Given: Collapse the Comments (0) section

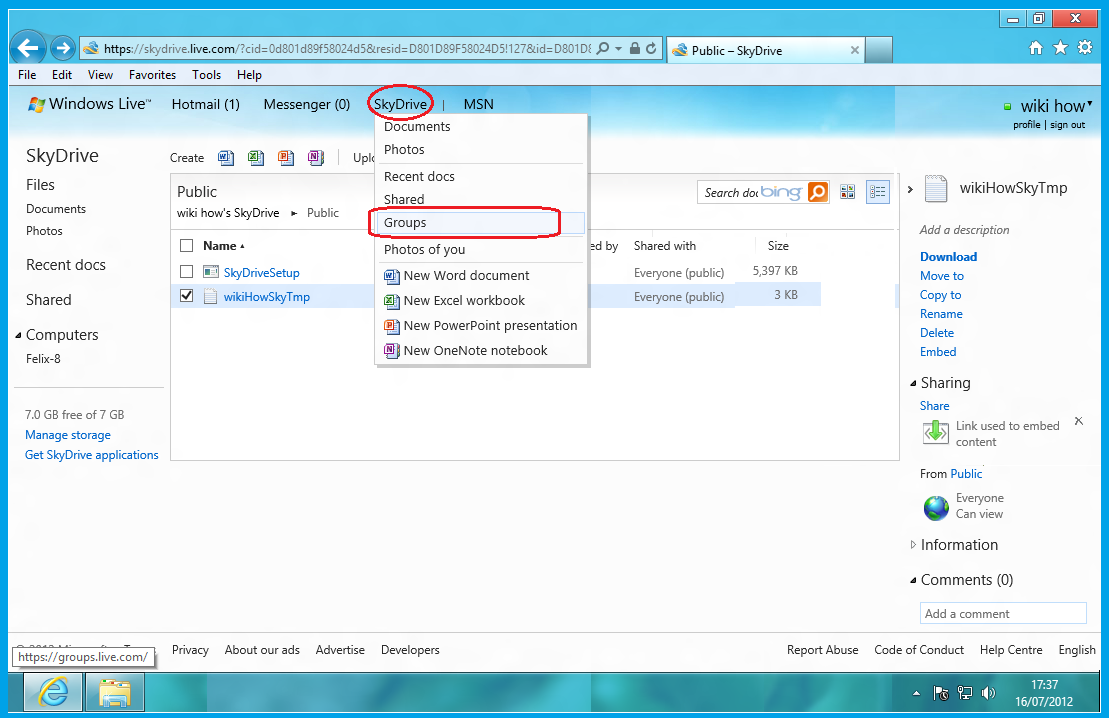Looking at the screenshot, I should click(913, 580).
